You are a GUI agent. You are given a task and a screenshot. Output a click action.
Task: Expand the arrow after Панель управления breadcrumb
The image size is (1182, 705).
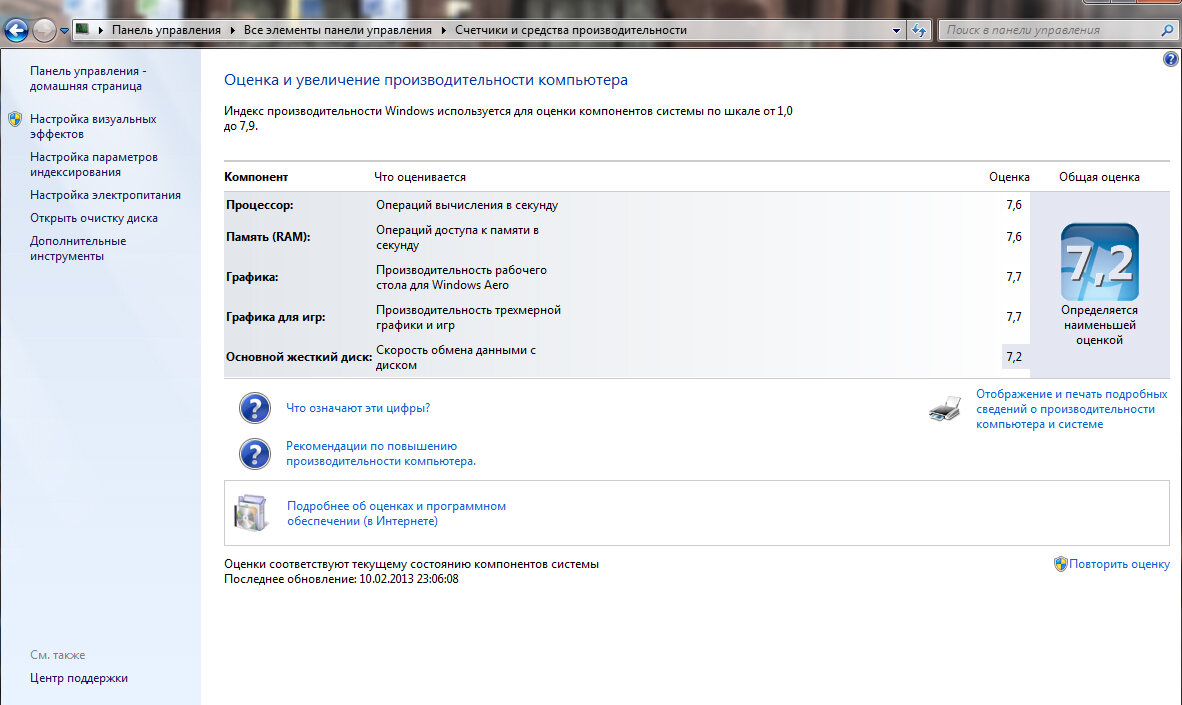(x=232, y=30)
